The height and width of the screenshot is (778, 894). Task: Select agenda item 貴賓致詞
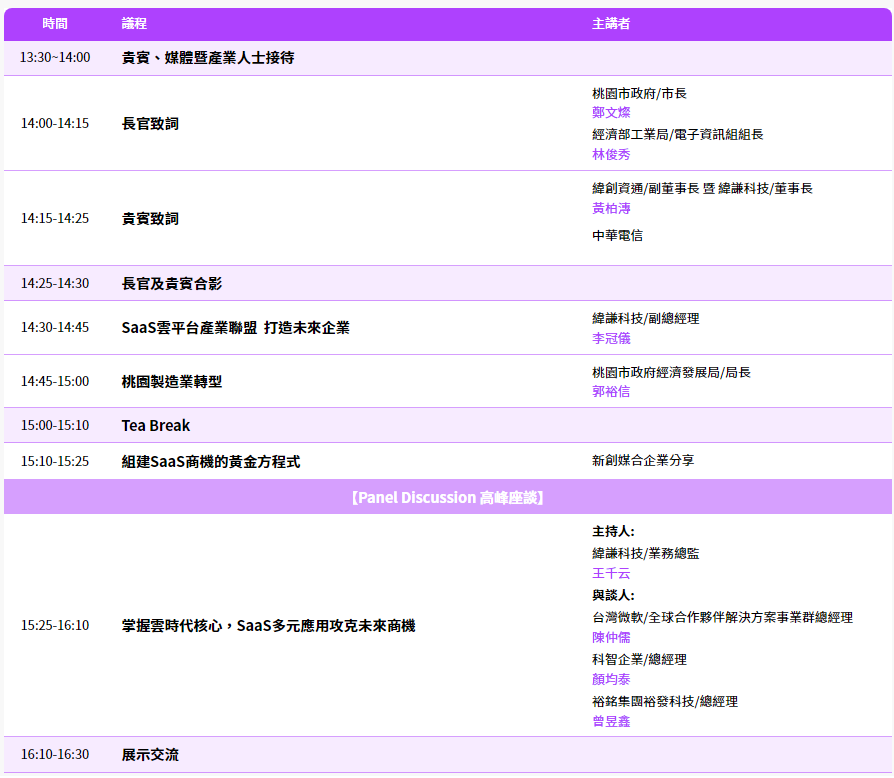click(x=150, y=219)
